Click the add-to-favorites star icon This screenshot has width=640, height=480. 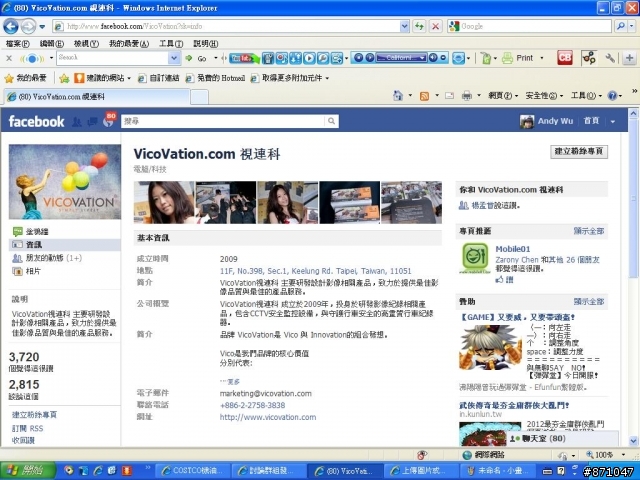[64, 78]
